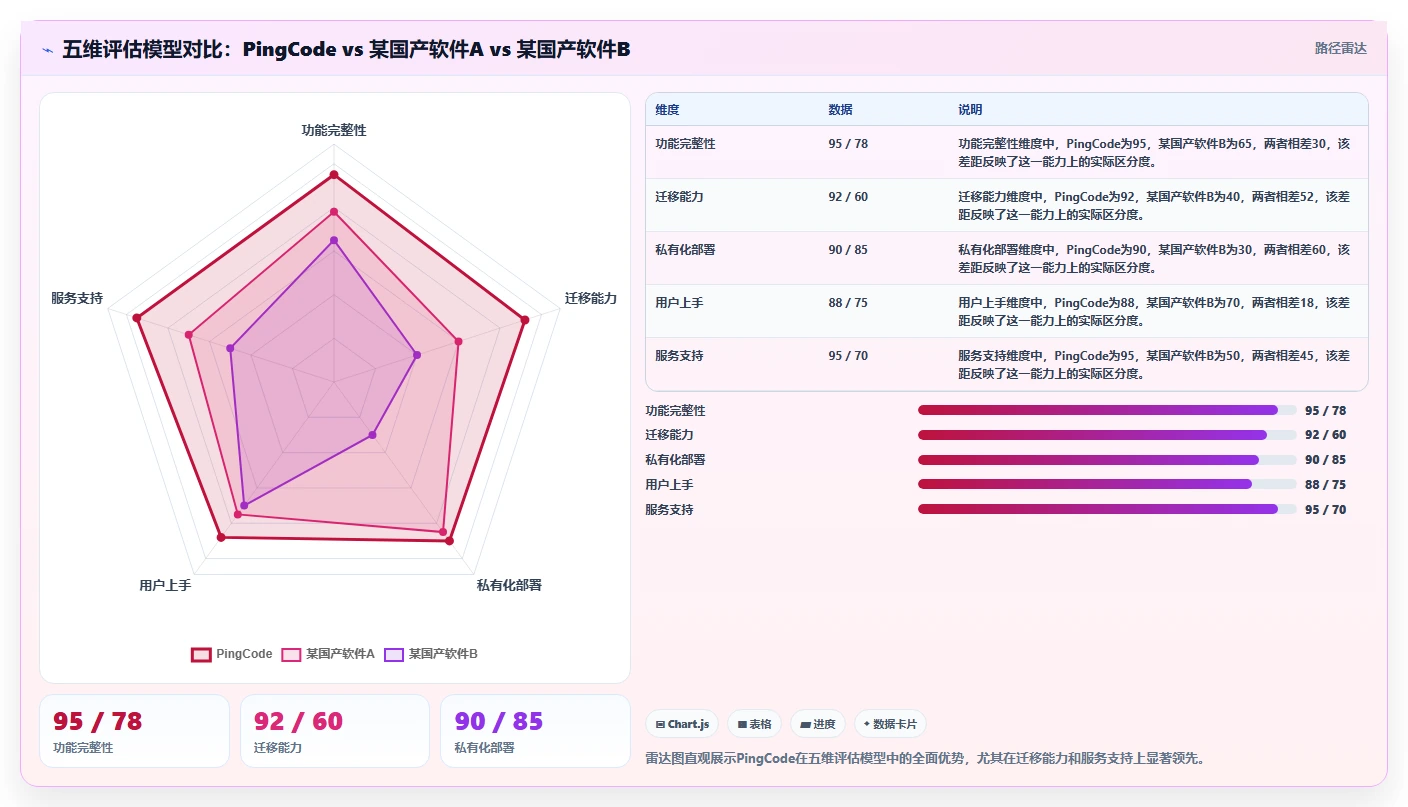Click the footer summary text about 雷达图
This screenshot has height=807, width=1408.
(926, 758)
